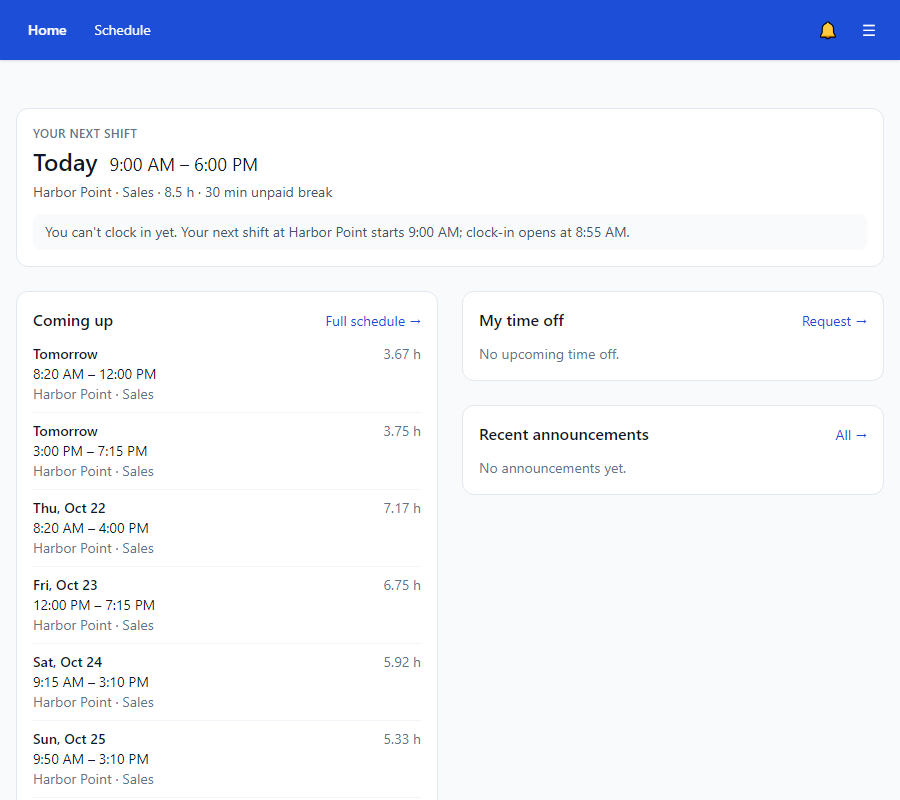Screen dimensions: 900x800
Task: Open the Fri, Oct 23 shift entry
Action: [227, 605]
